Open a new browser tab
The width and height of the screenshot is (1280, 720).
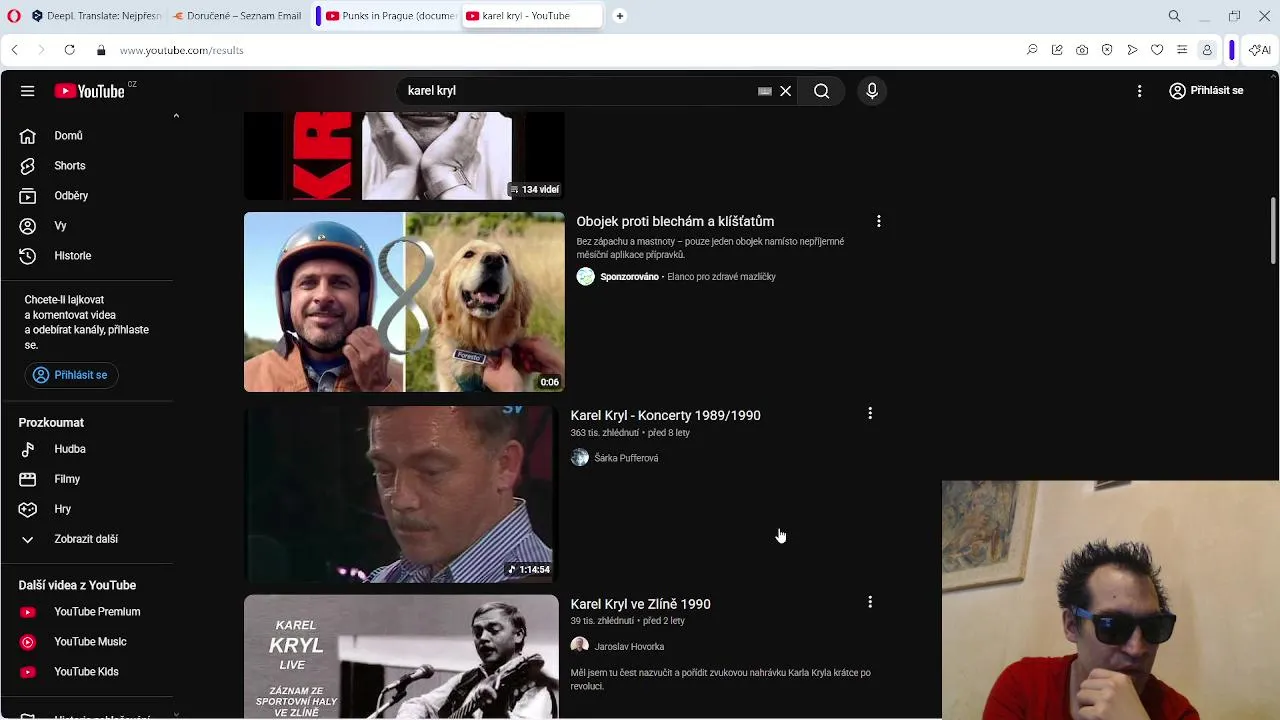[x=620, y=16]
